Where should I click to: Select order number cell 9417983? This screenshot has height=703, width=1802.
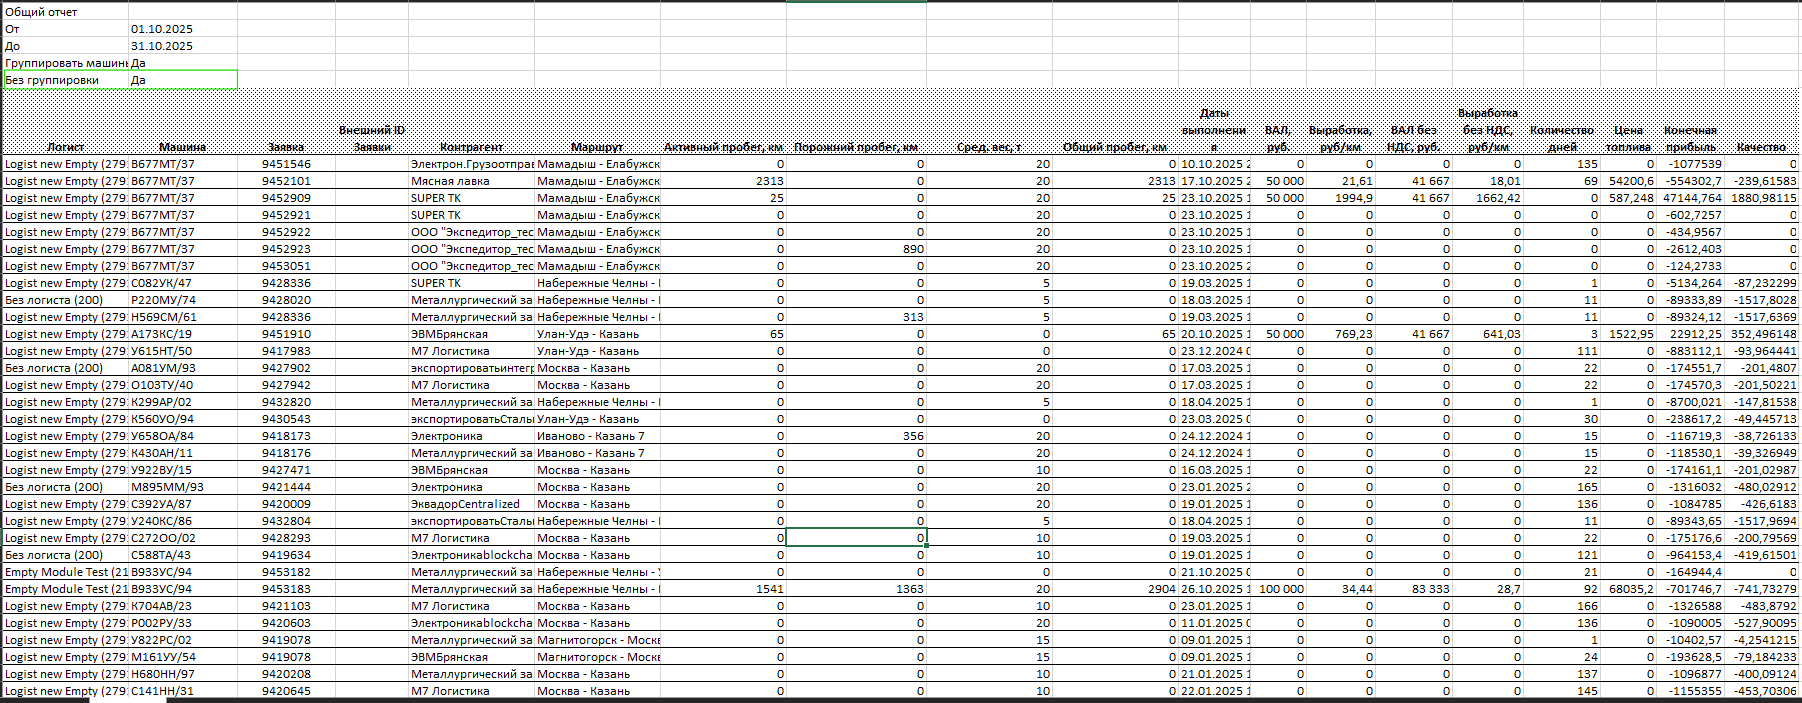[286, 351]
